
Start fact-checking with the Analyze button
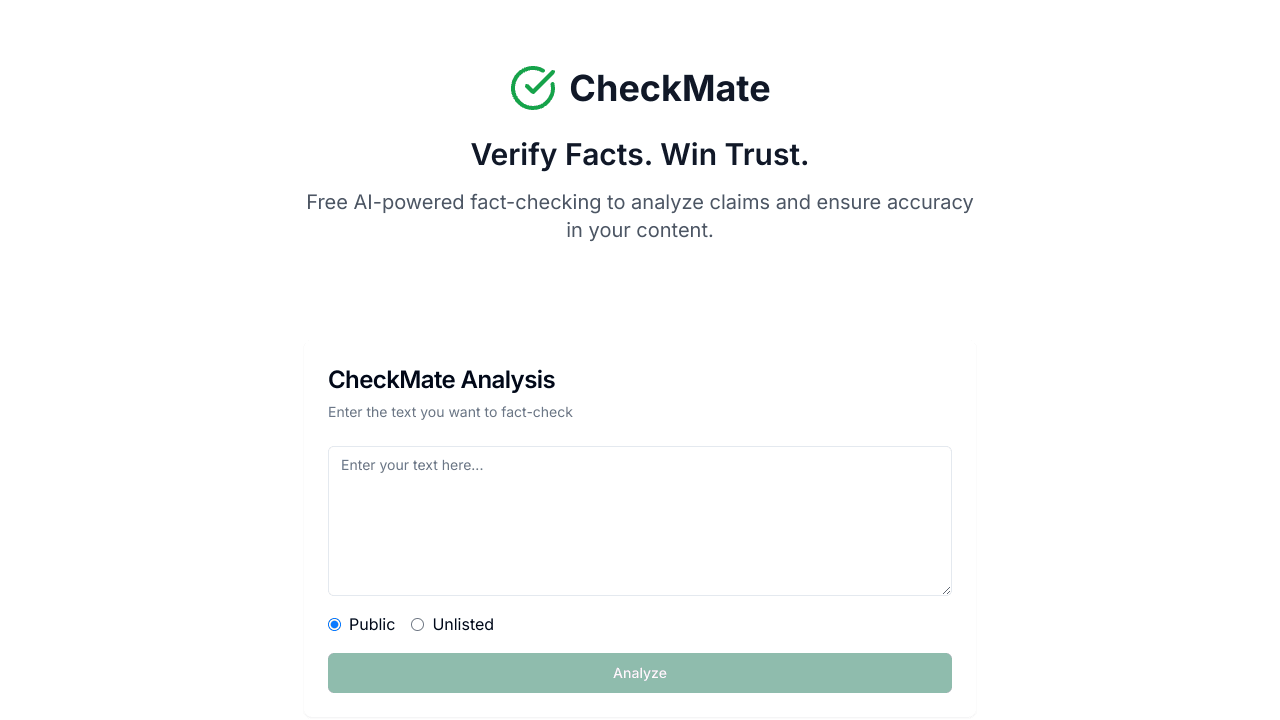[x=639, y=673]
